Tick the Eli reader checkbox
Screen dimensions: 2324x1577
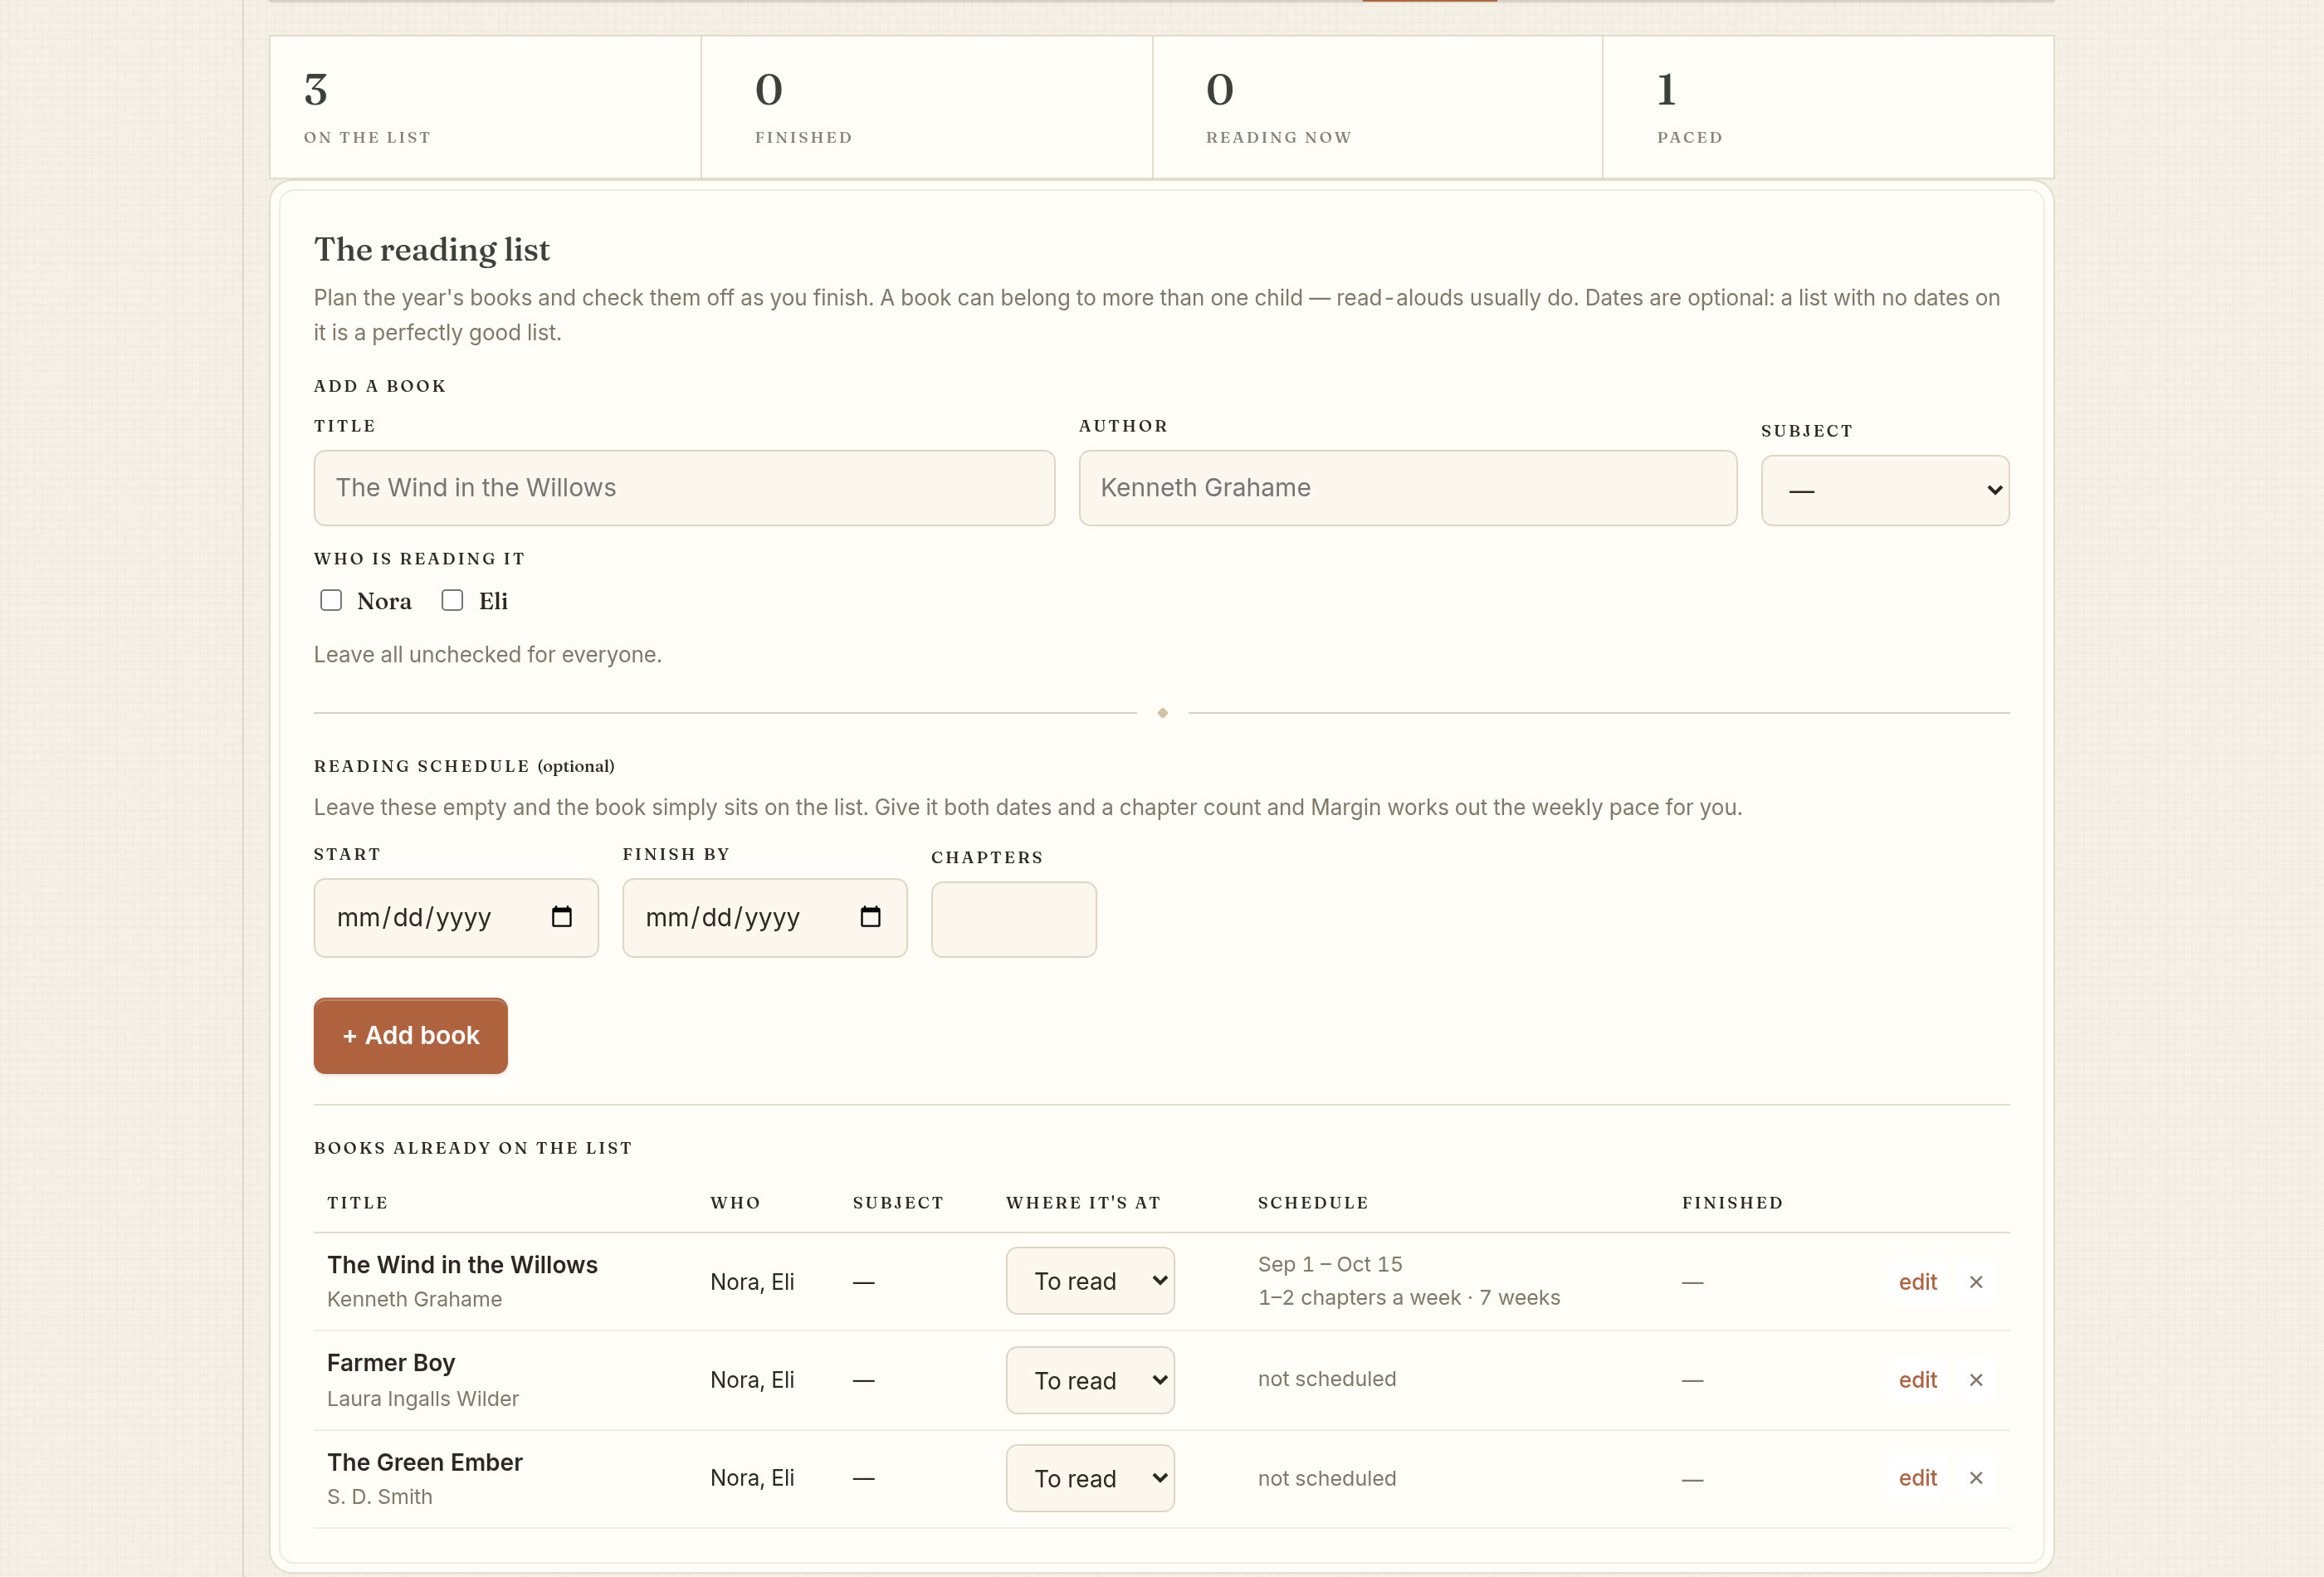coord(452,600)
